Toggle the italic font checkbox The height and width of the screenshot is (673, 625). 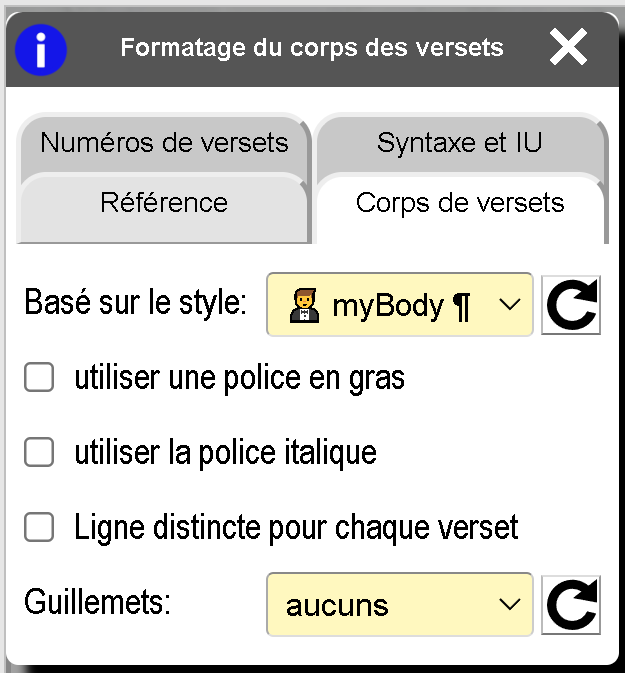click(39, 453)
